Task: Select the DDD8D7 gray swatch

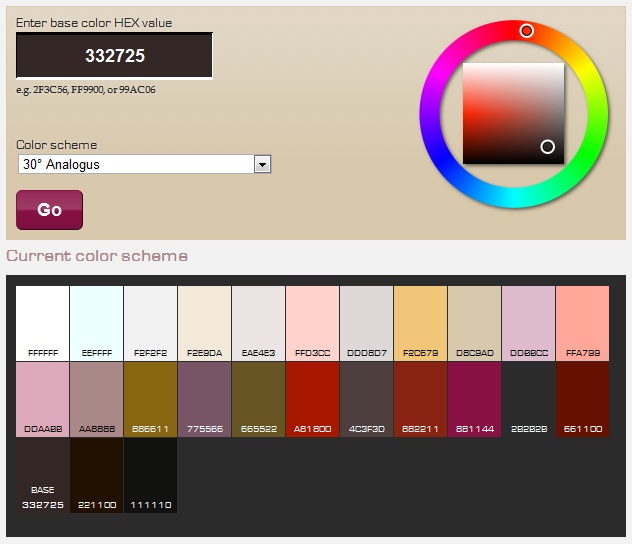Action: point(367,324)
